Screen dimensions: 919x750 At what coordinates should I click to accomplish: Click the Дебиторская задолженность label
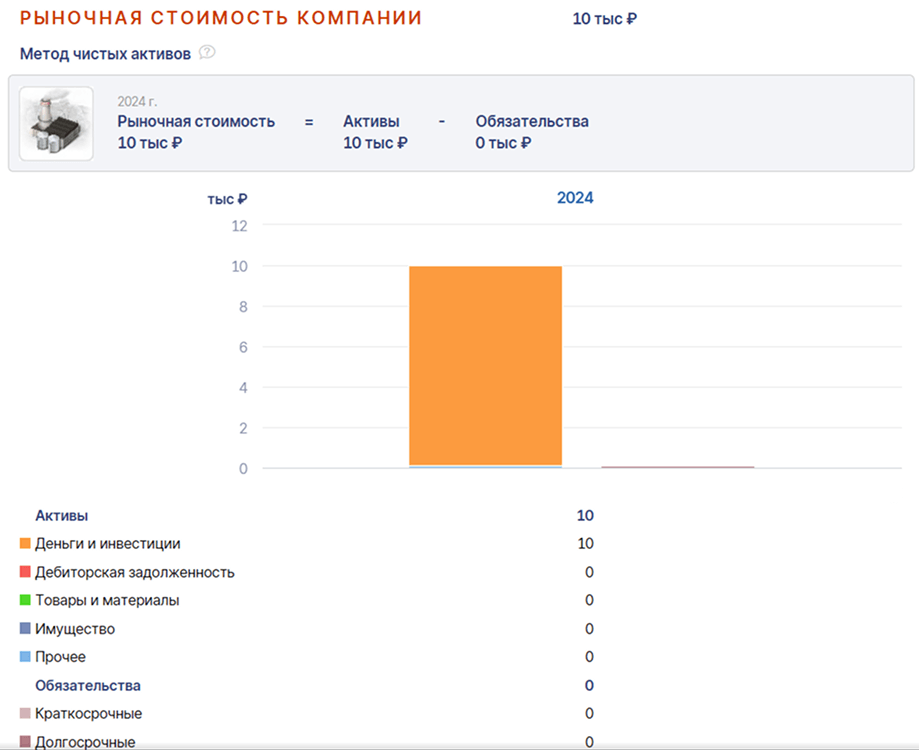pos(135,572)
